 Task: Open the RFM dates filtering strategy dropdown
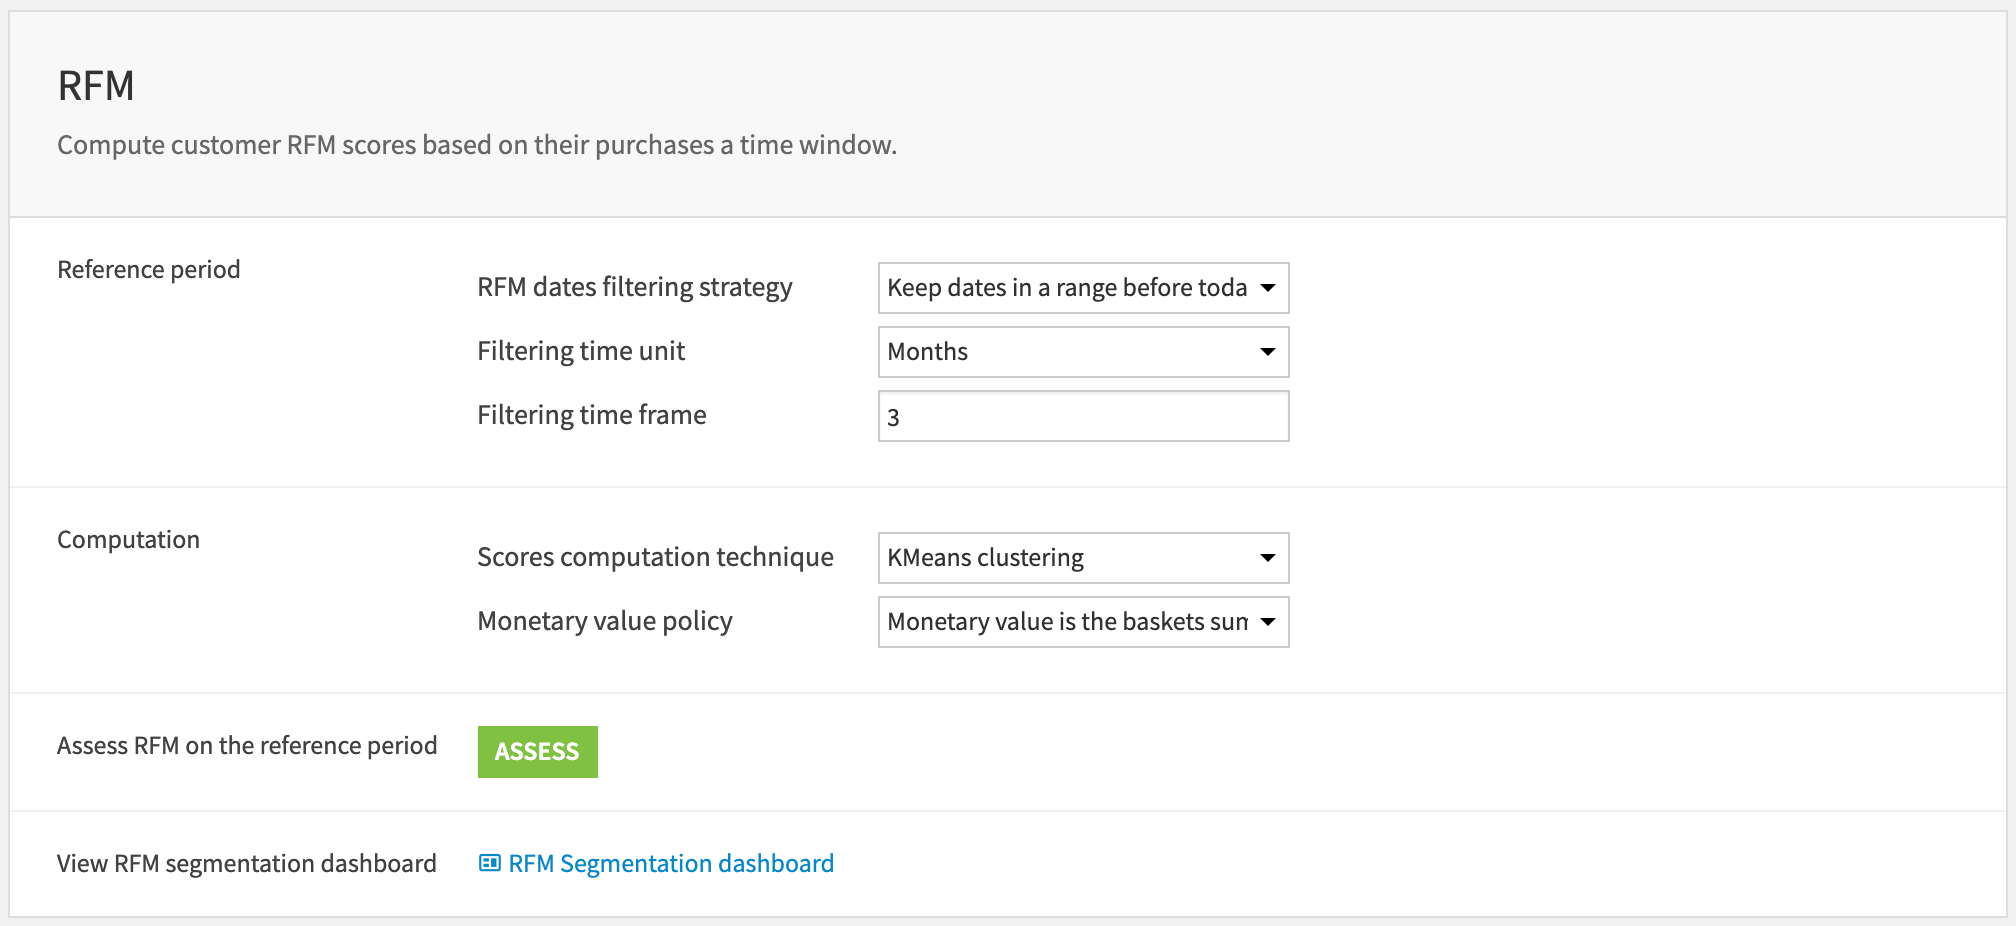point(1083,288)
